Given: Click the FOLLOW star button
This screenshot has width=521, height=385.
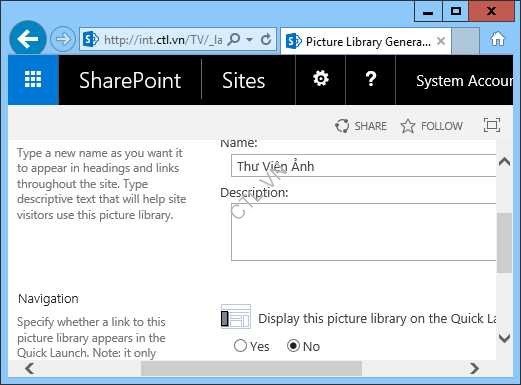Looking at the screenshot, I should tap(432, 126).
